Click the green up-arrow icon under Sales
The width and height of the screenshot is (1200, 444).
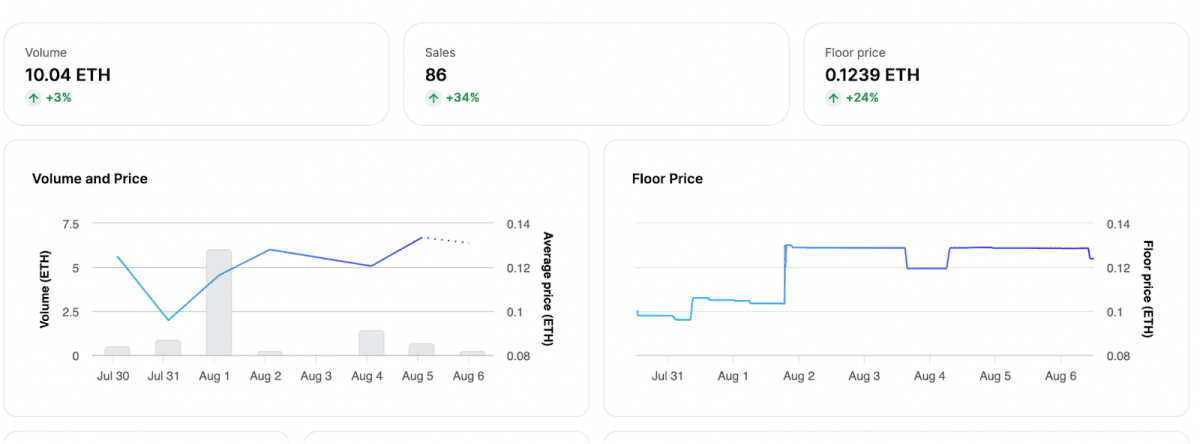[433, 98]
